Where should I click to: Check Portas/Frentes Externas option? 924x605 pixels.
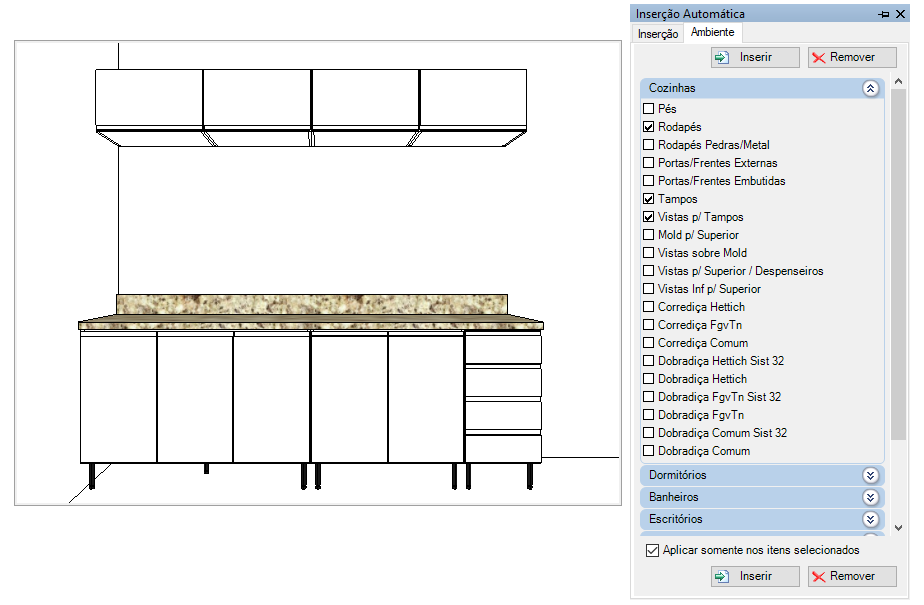click(x=649, y=163)
